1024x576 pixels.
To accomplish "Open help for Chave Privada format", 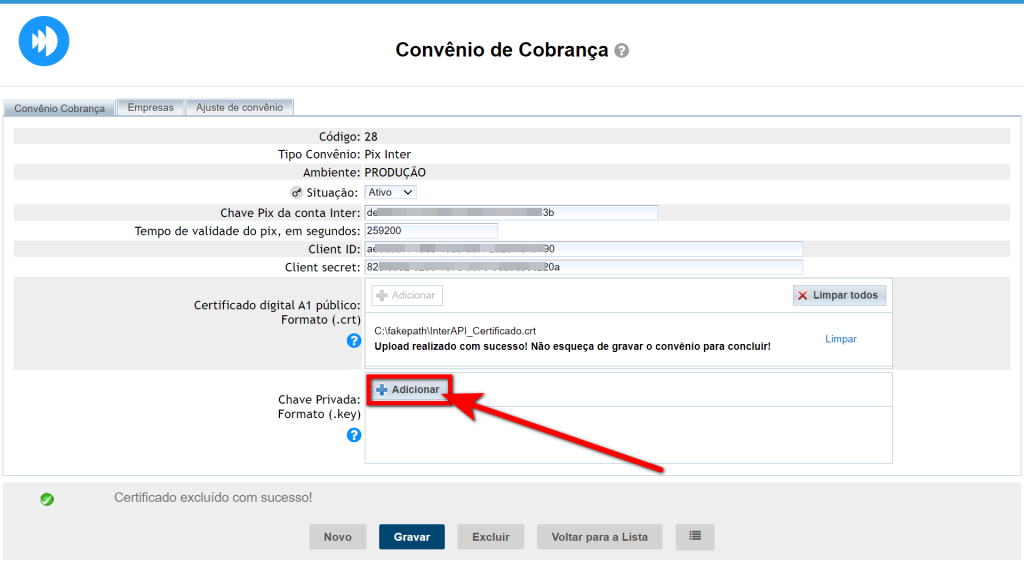I will pyautogui.click(x=354, y=435).
